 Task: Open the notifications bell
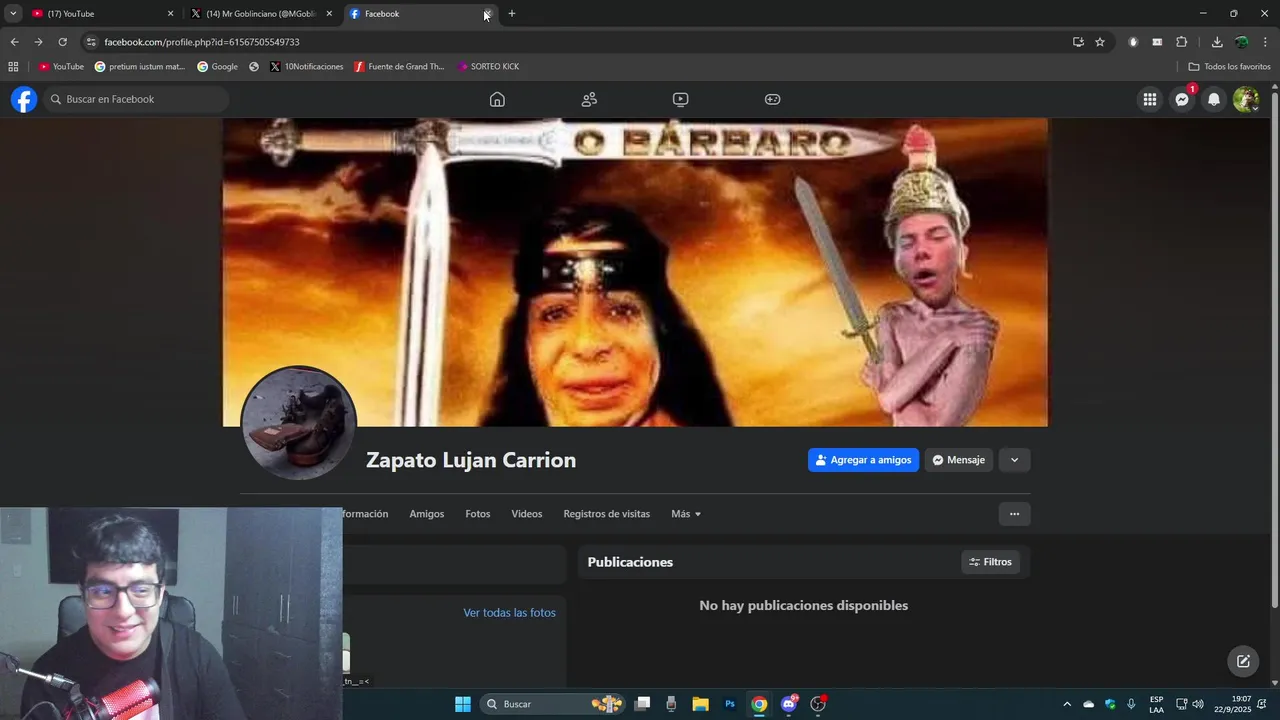pyautogui.click(x=1214, y=99)
